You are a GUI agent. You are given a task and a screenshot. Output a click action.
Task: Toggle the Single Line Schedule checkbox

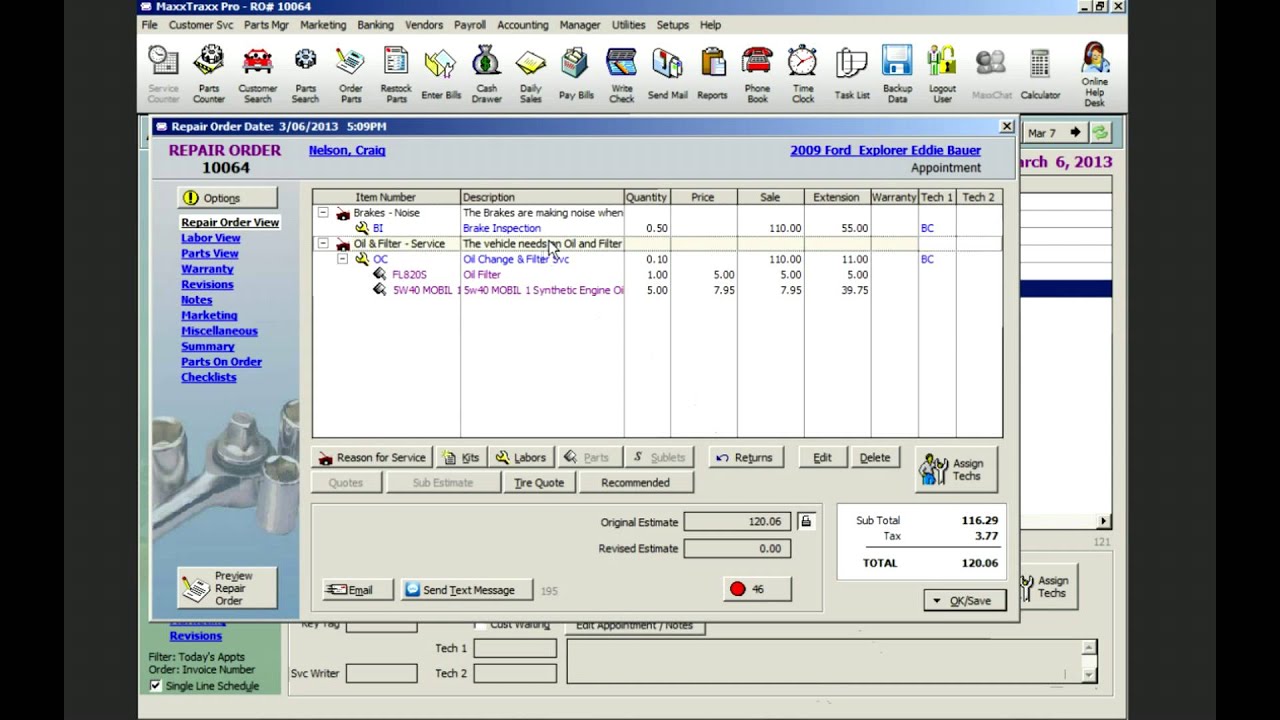(x=155, y=686)
